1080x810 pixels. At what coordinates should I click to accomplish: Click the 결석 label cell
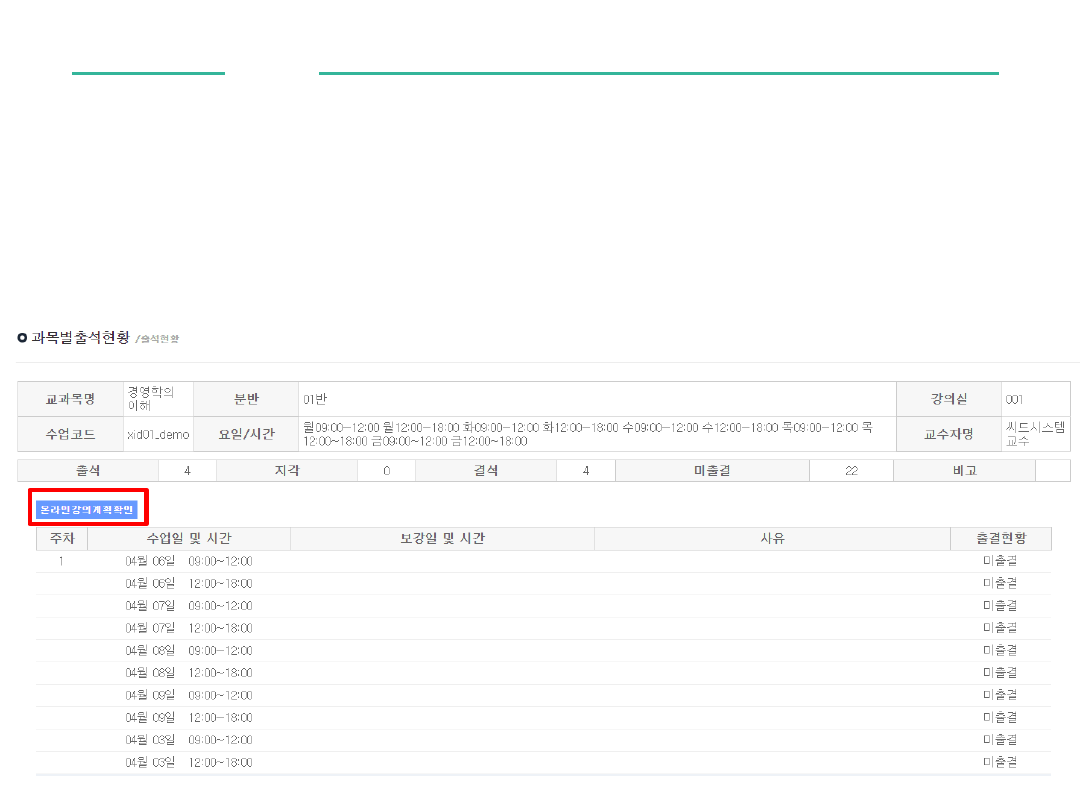pos(485,470)
